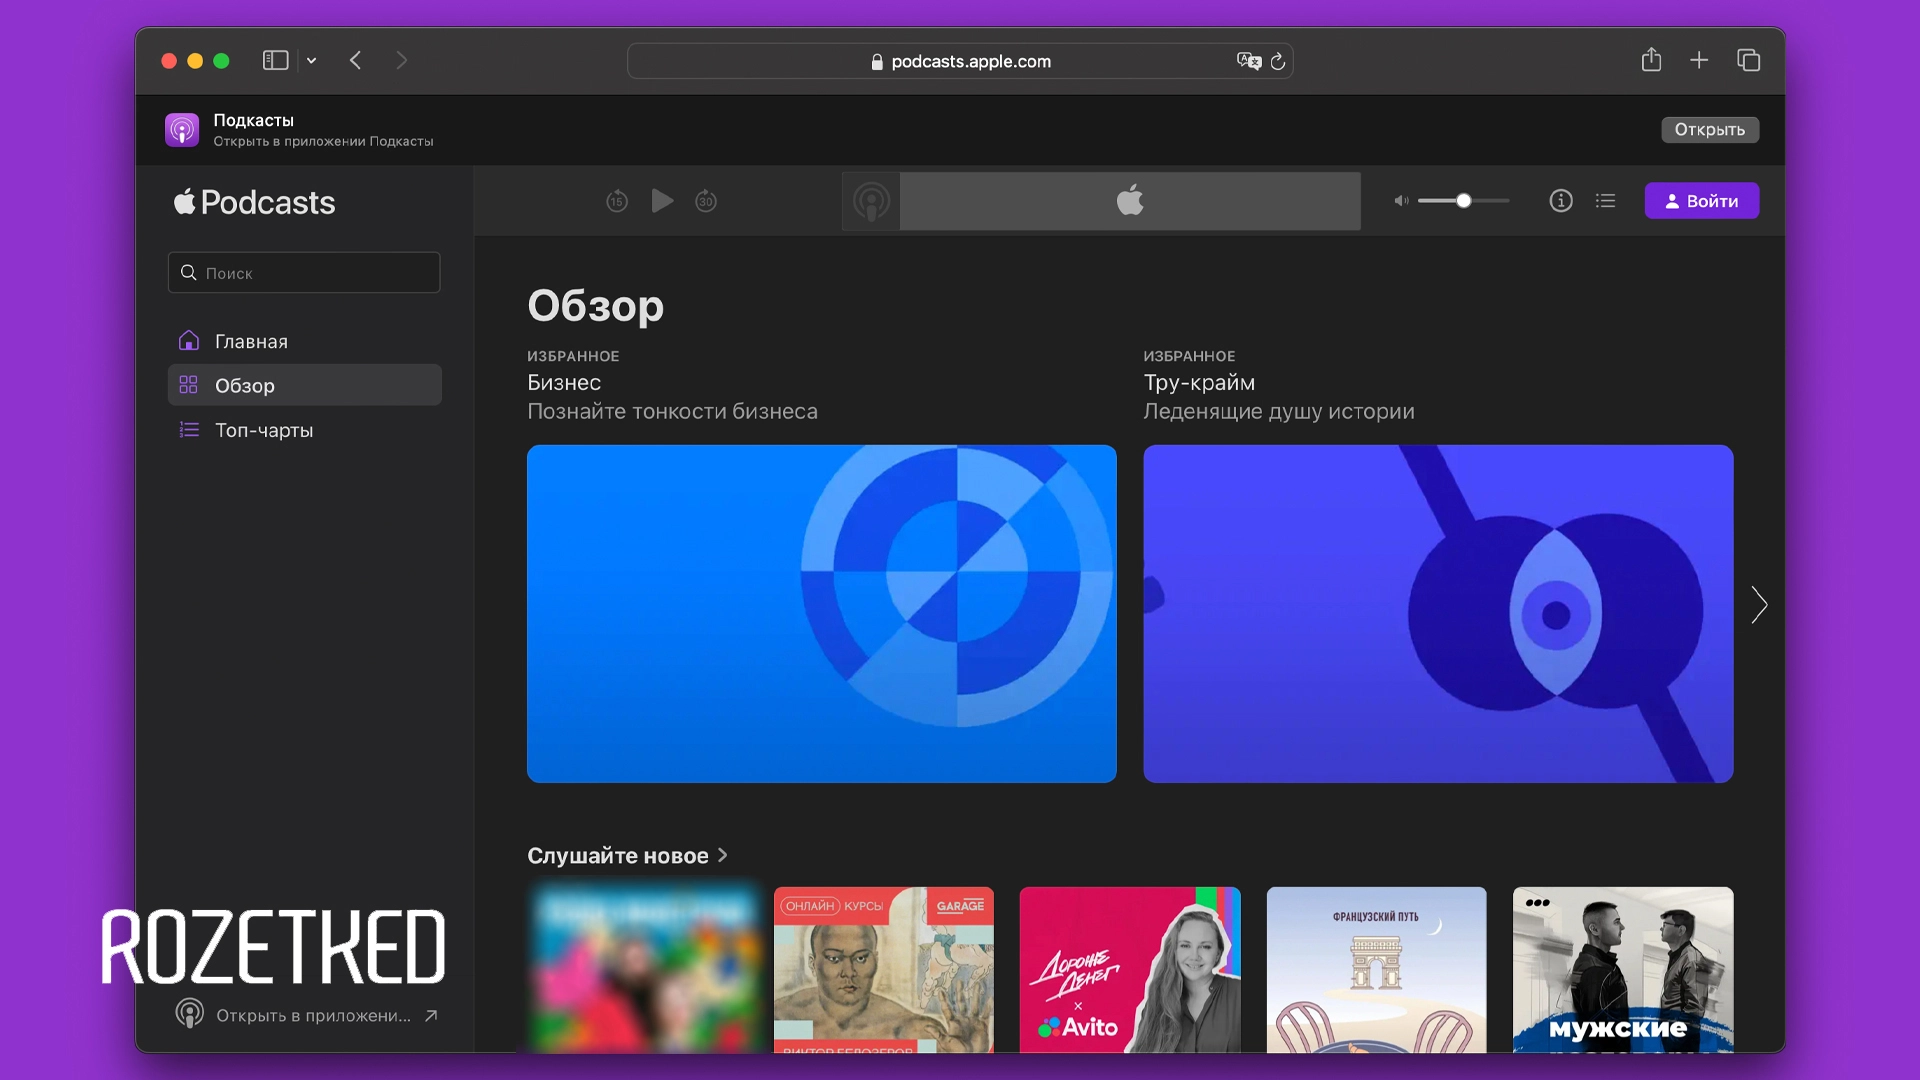Toggle the Safari sidebar button
Image resolution: width=1920 pixels, height=1080 pixels.
(x=275, y=61)
